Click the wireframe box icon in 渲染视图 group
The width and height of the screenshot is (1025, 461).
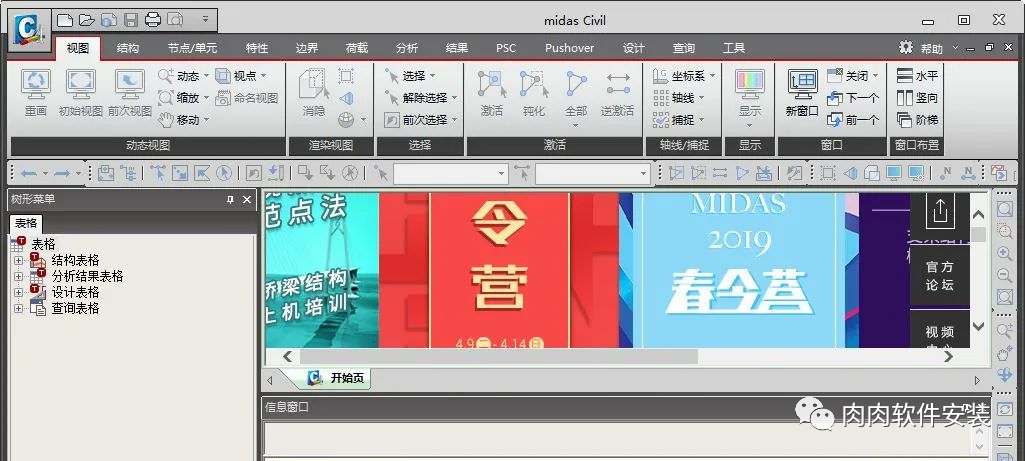coord(346,76)
